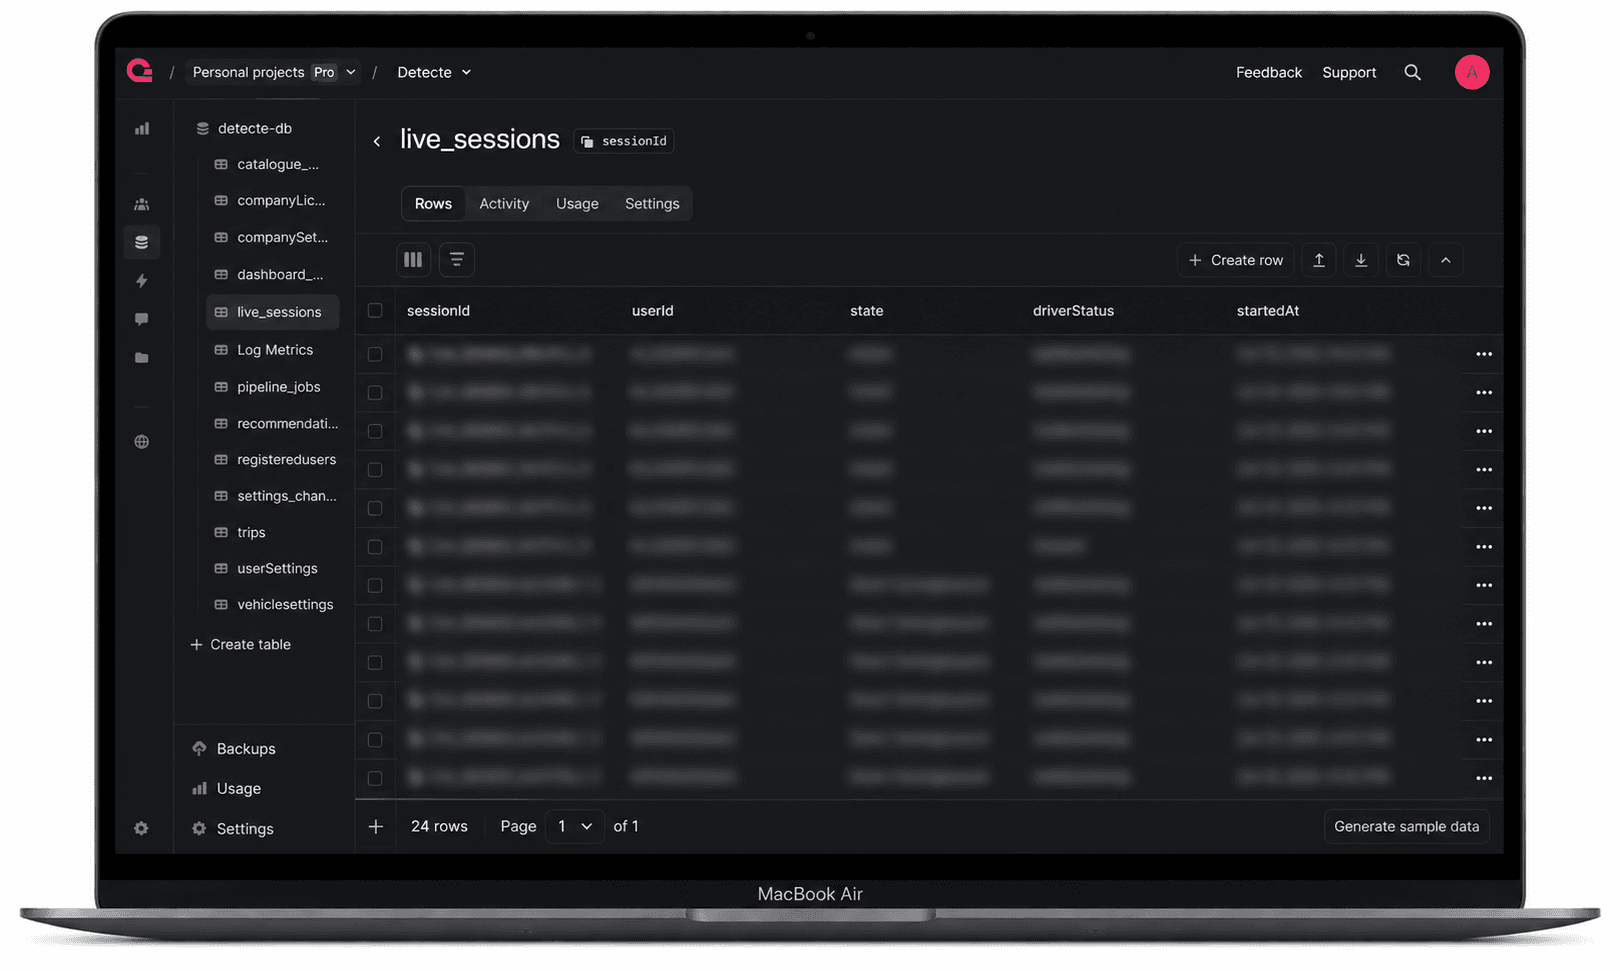
Task: Select the fourth row checkbox
Action: pyautogui.click(x=375, y=470)
